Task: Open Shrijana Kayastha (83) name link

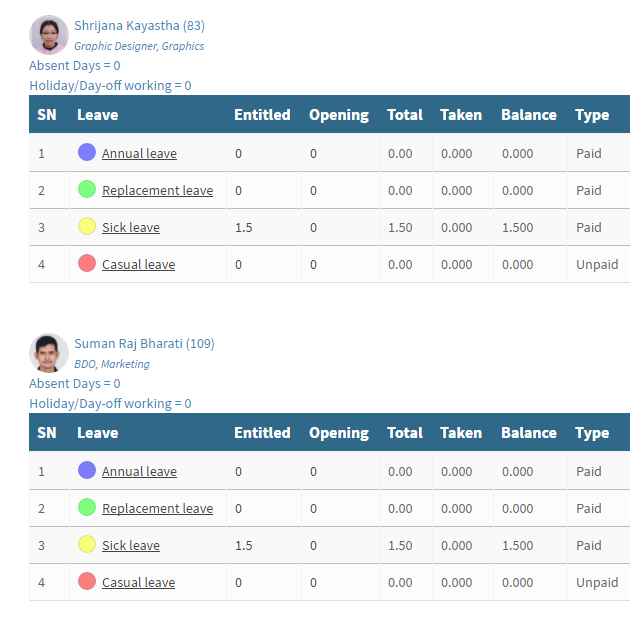Action: [x=139, y=25]
